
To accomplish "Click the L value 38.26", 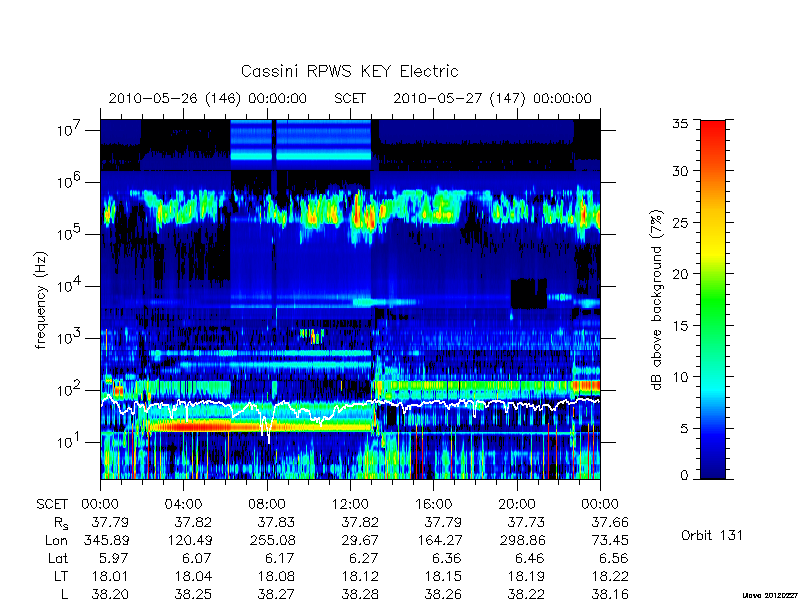I will (x=443, y=594).
